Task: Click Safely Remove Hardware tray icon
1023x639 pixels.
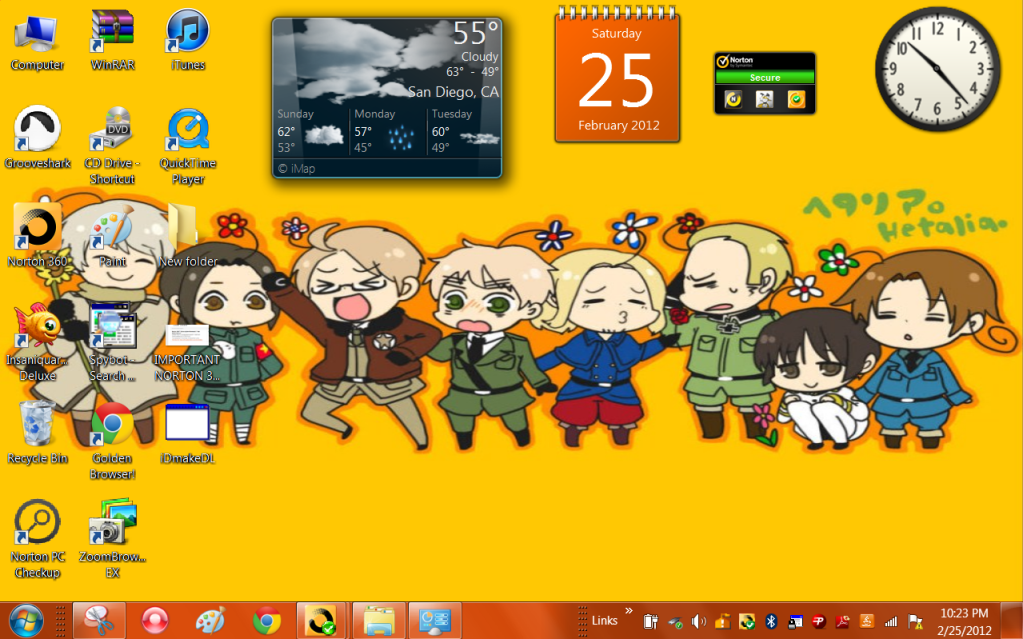Action: click(x=675, y=621)
